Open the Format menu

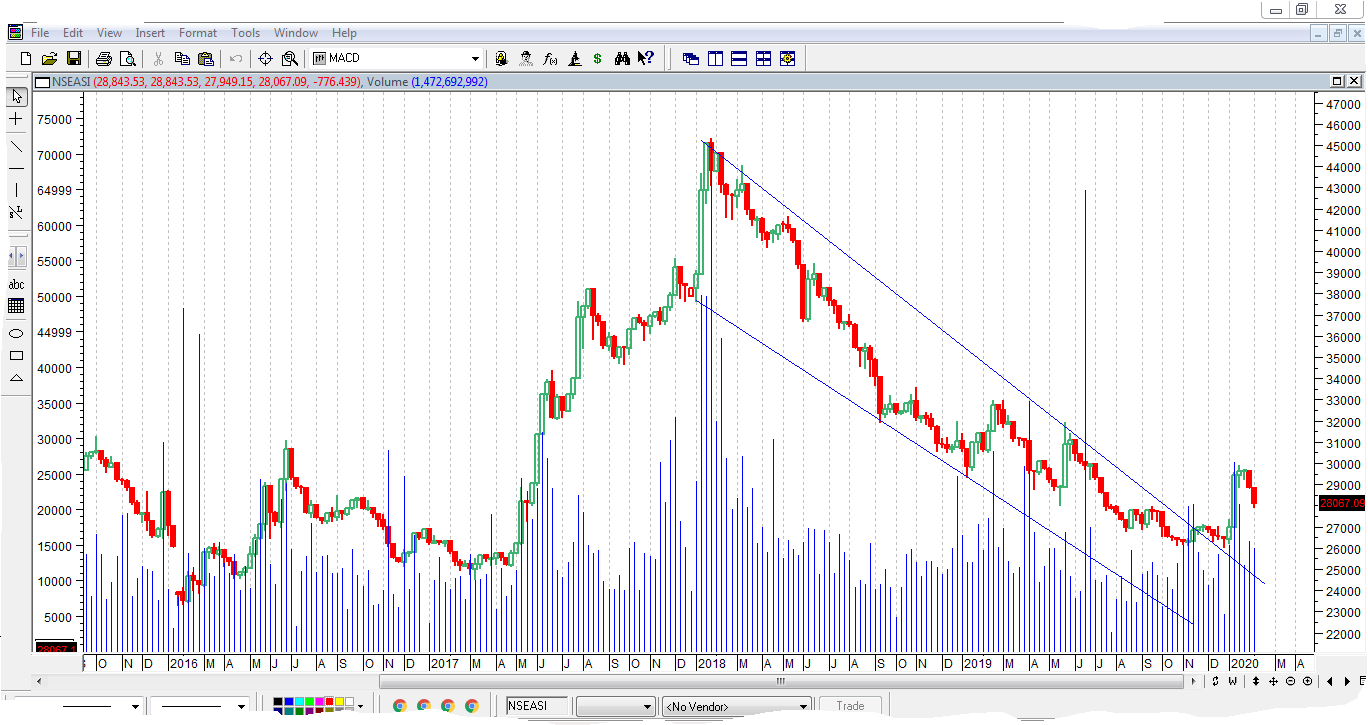[x=198, y=33]
